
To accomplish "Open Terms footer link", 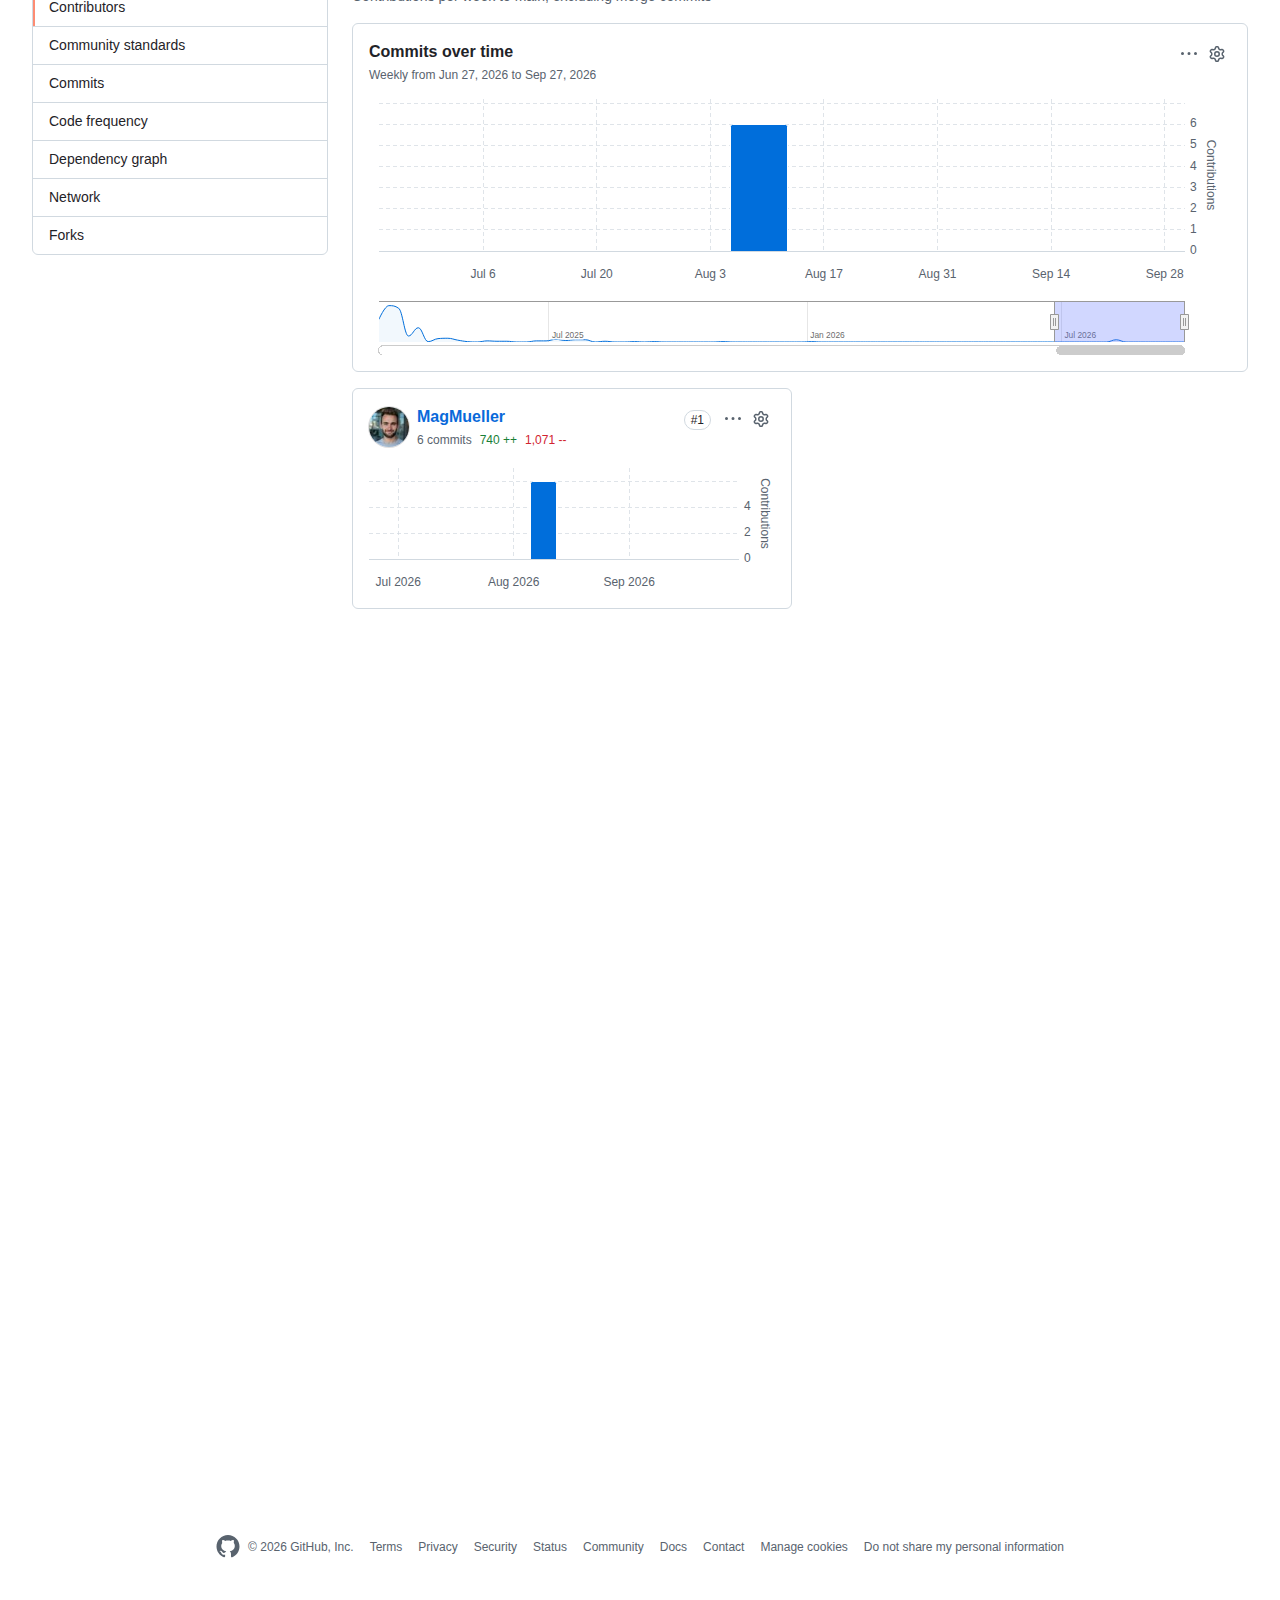I will [386, 1547].
